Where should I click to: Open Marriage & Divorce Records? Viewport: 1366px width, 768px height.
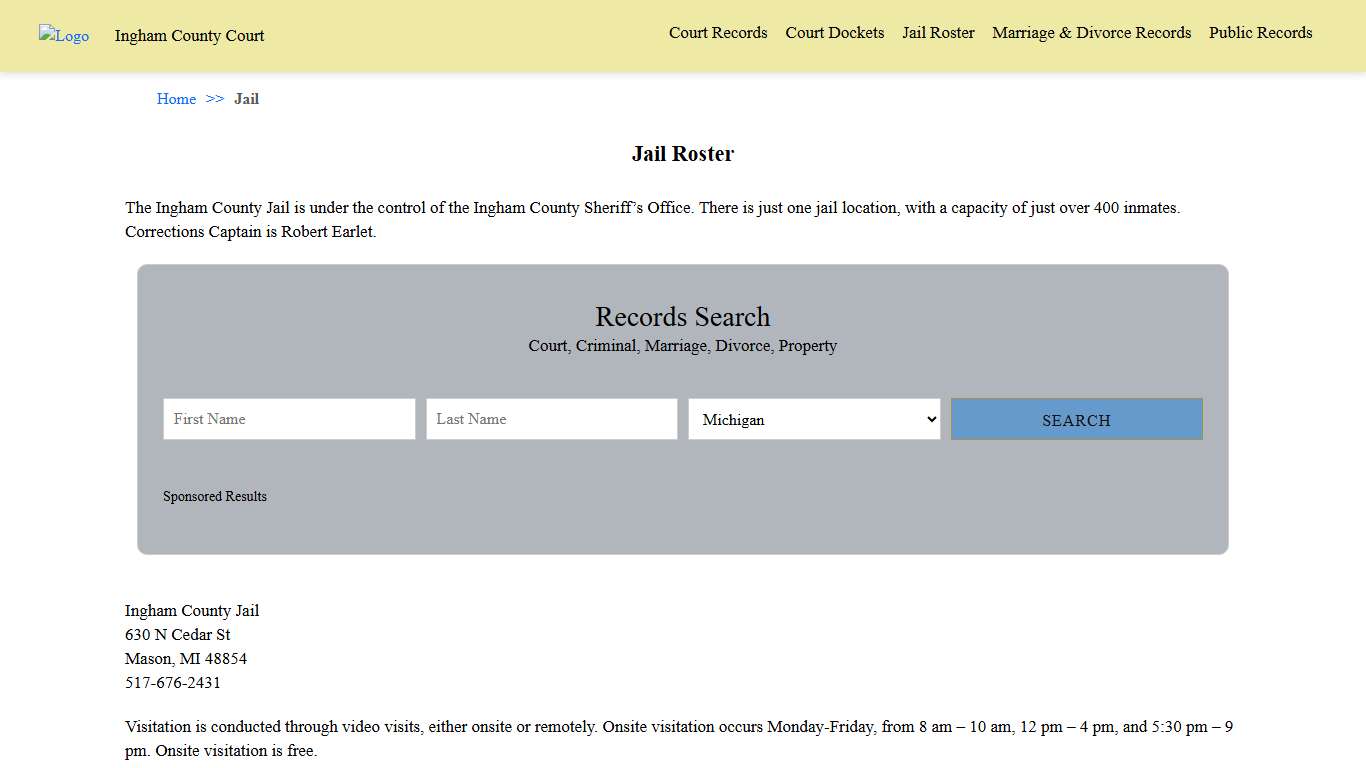tap(1091, 33)
